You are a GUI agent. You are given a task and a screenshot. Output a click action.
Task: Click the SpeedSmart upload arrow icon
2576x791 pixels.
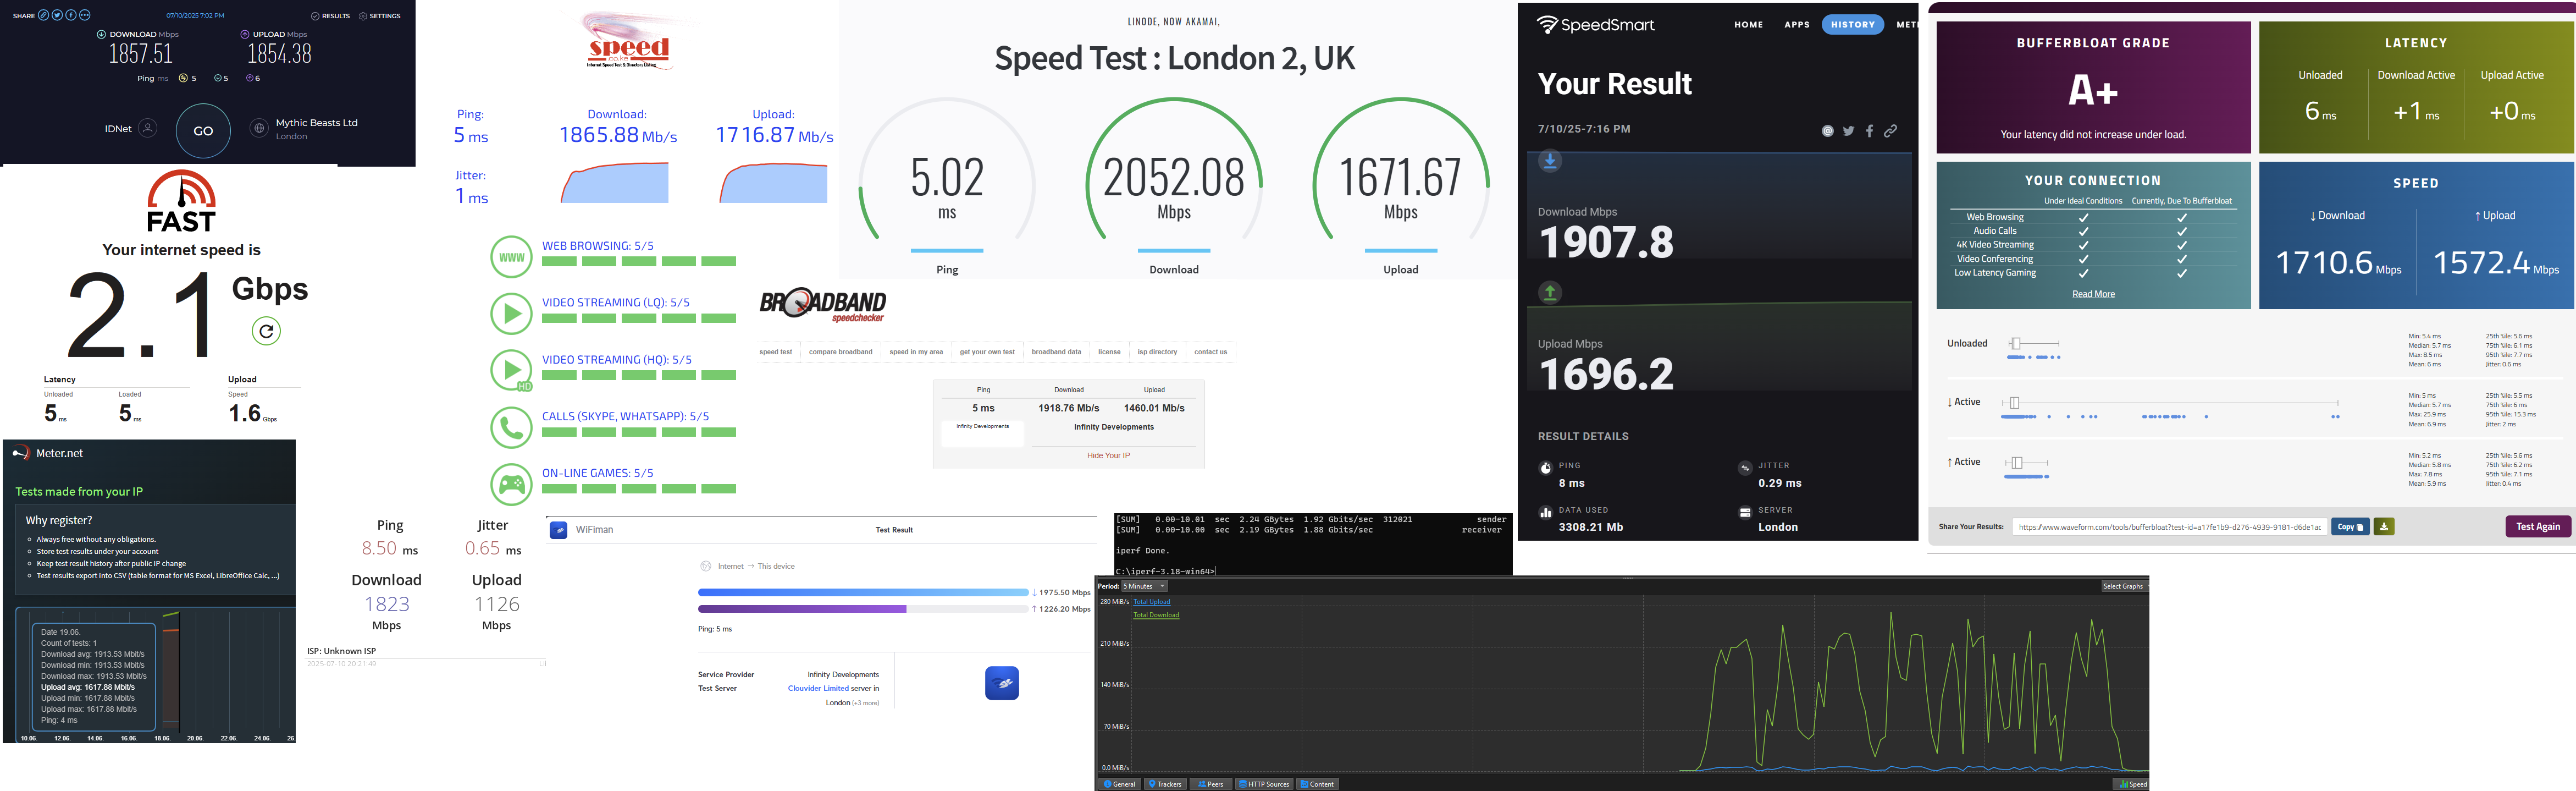[1550, 292]
